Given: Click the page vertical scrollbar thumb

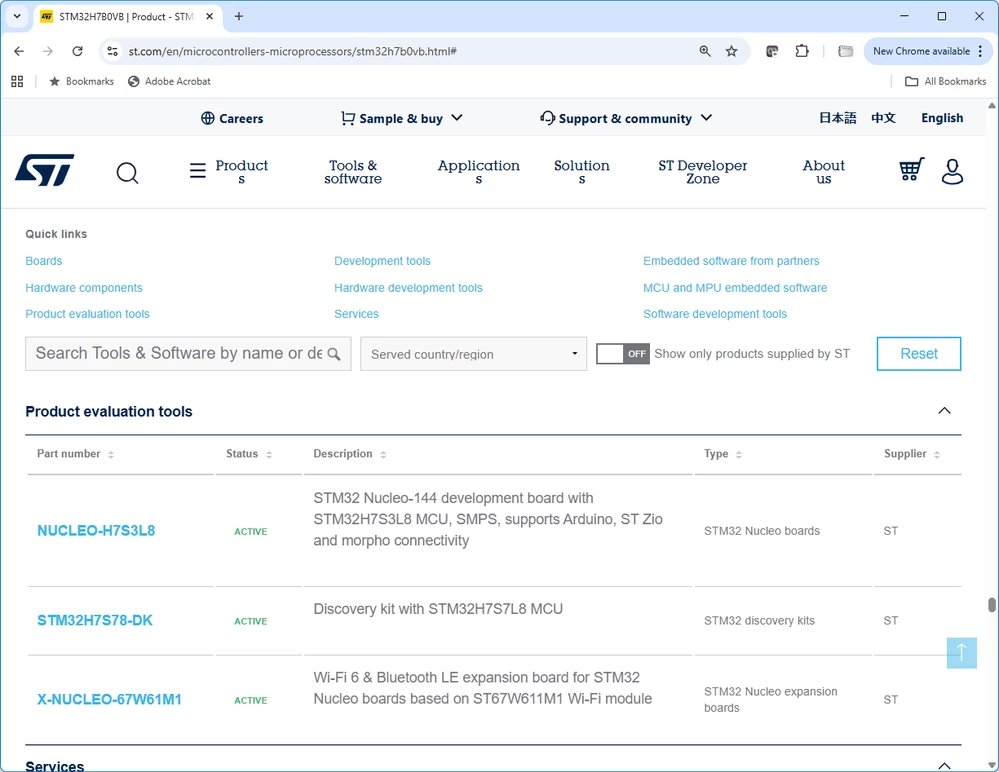Looking at the screenshot, I should click(991, 604).
